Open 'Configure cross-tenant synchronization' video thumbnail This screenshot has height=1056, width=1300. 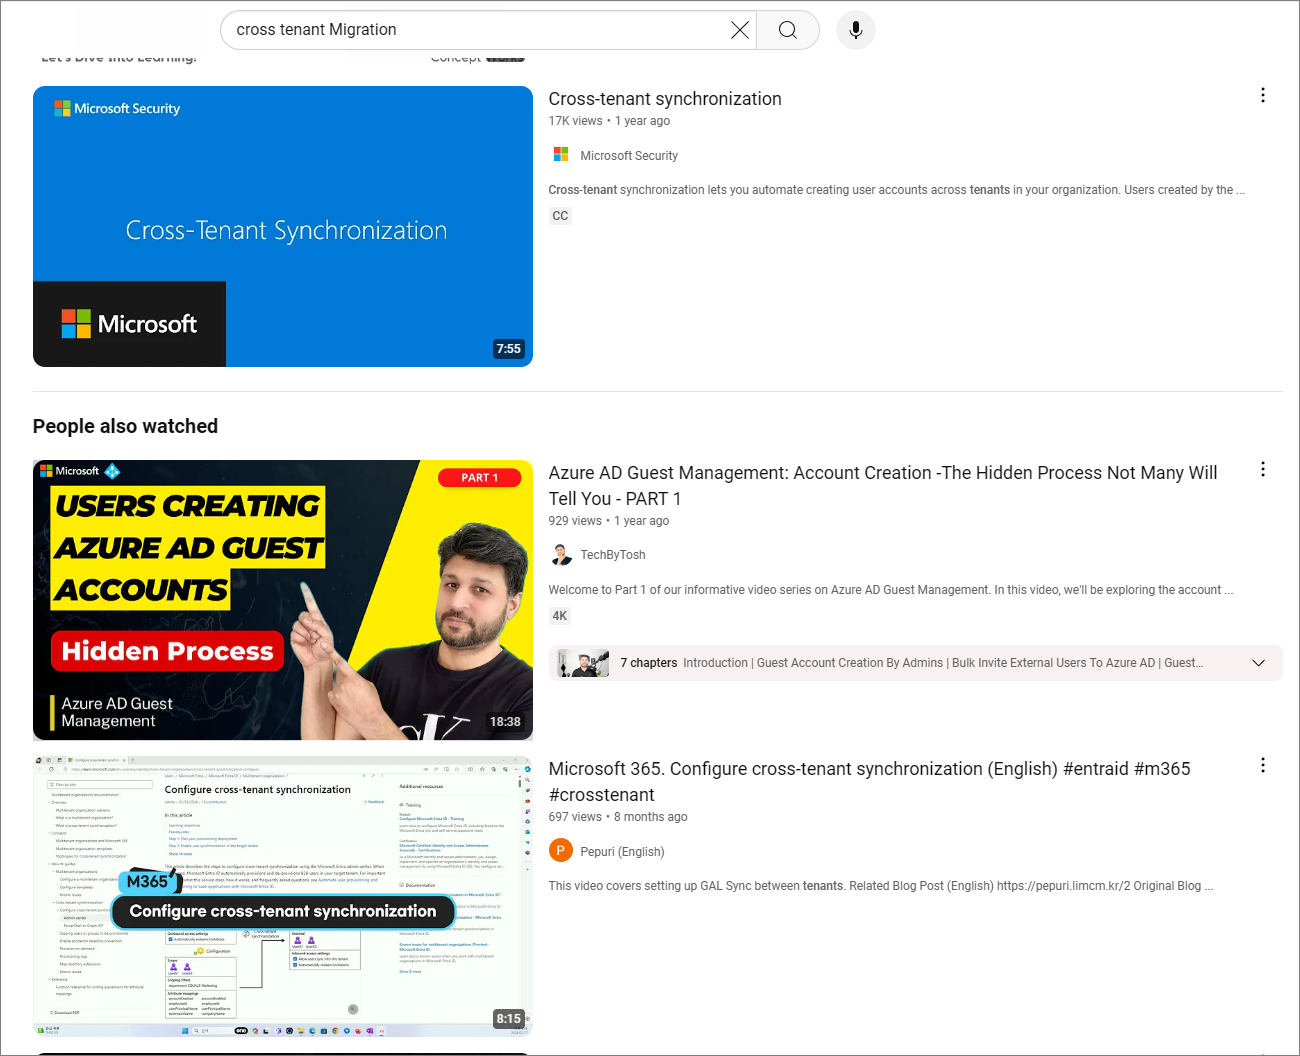click(283, 896)
